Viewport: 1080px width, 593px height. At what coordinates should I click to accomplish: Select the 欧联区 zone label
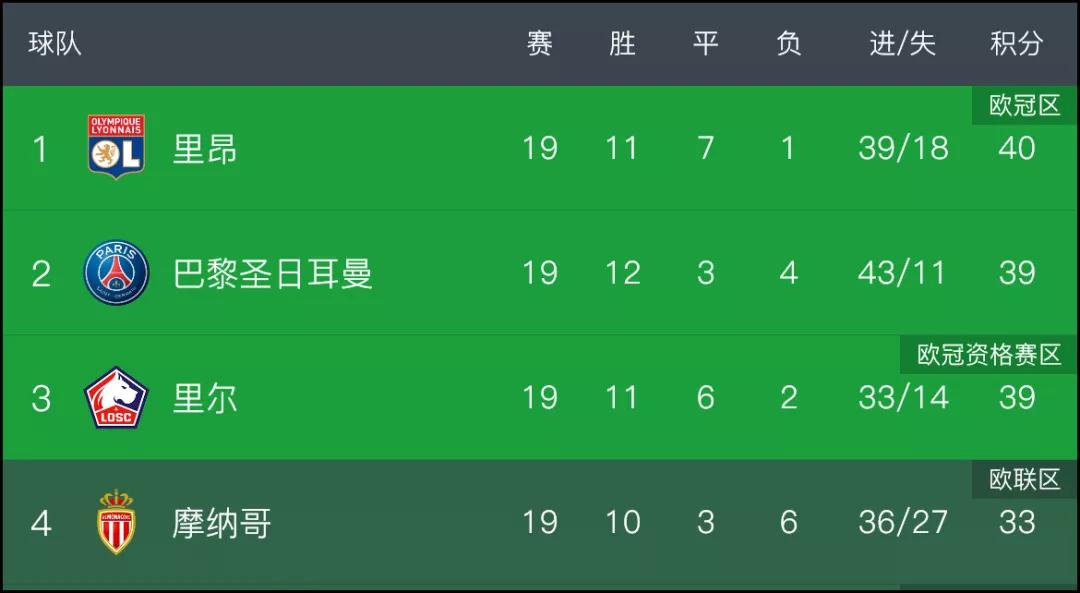click(x=1024, y=479)
